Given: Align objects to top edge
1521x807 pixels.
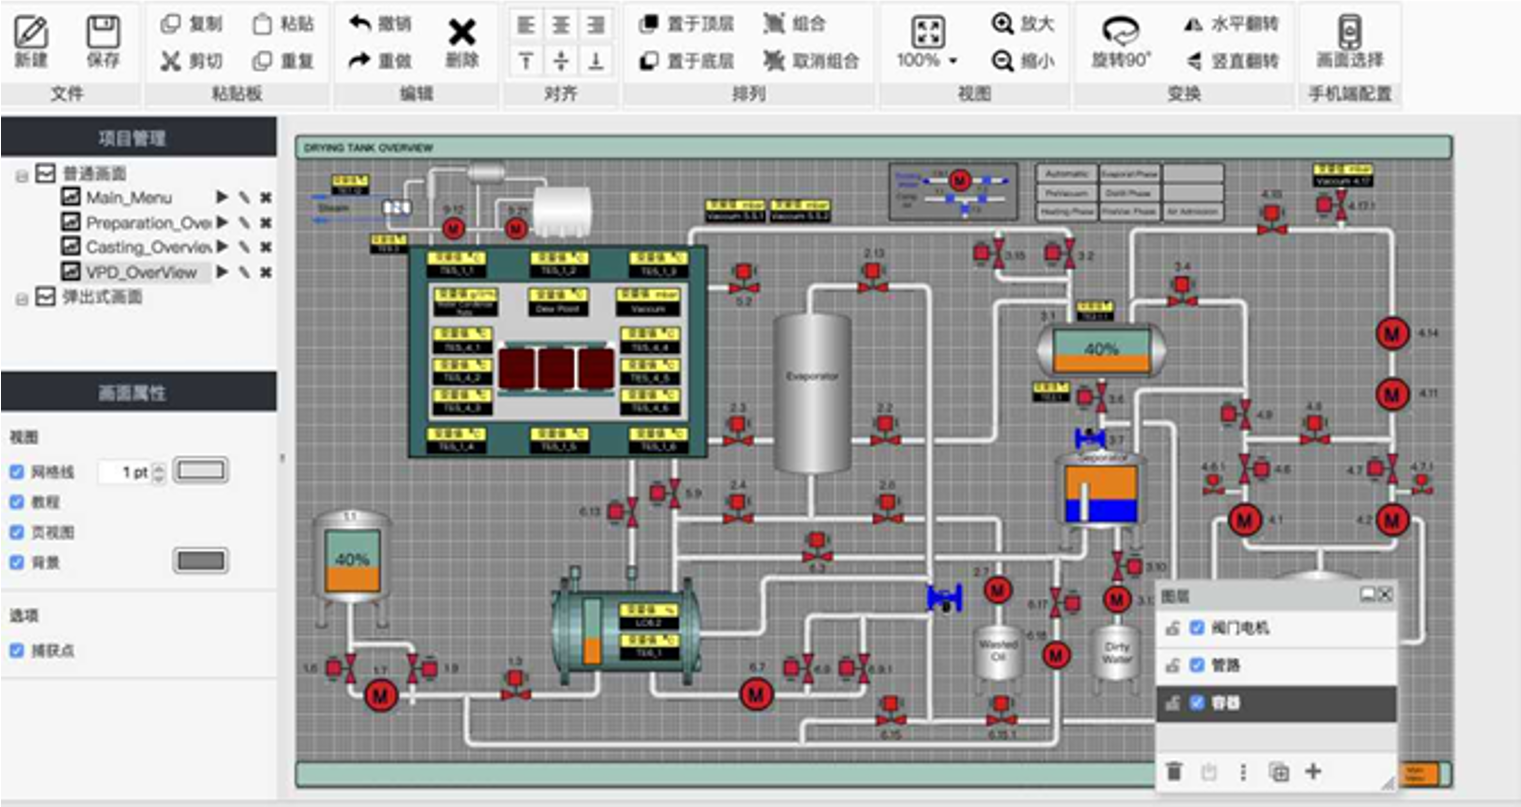Looking at the screenshot, I should [527, 61].
